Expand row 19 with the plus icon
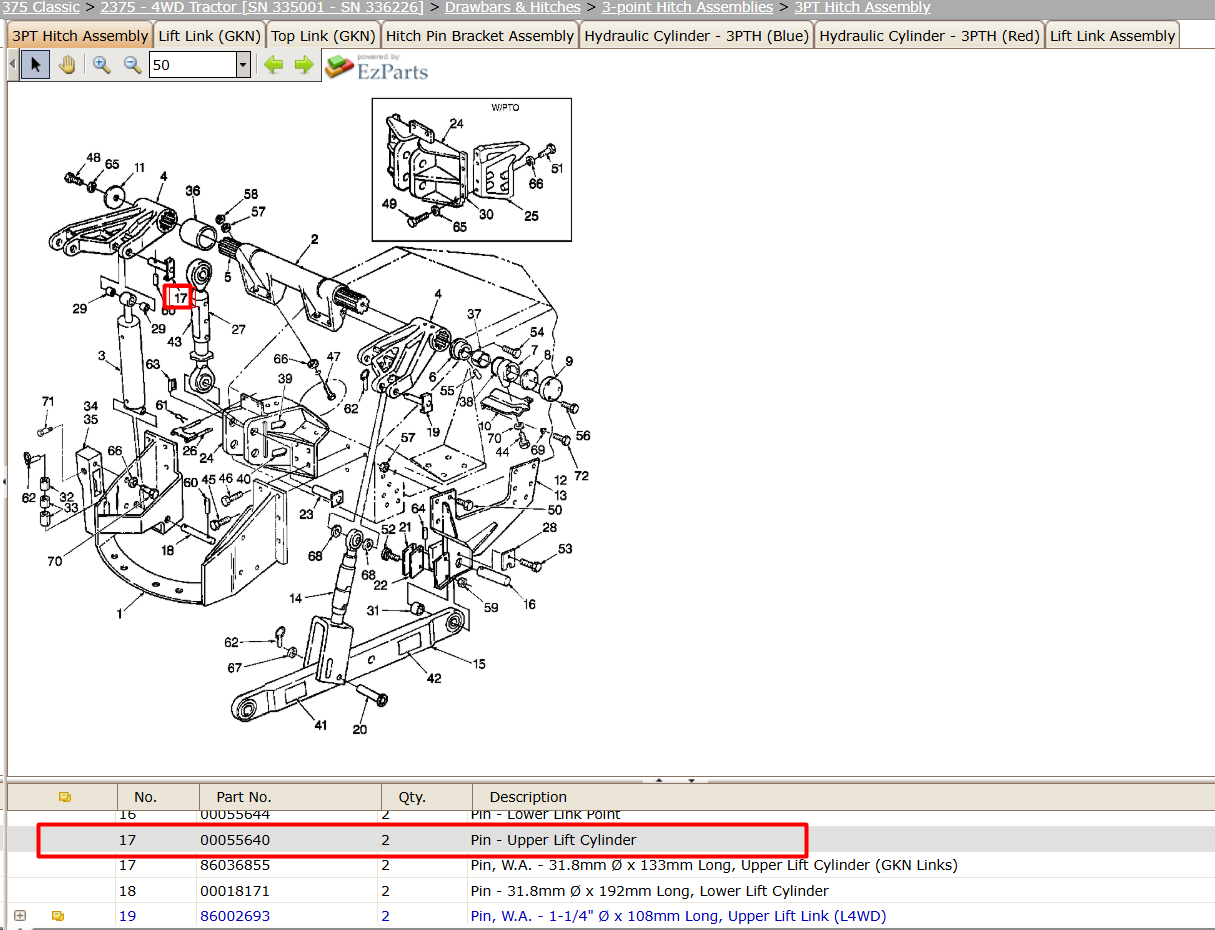 click(19, 916)
